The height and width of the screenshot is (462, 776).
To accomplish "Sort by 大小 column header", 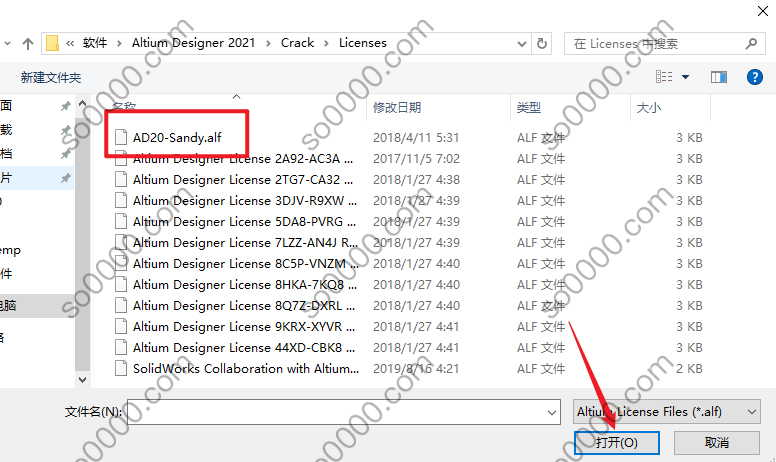I will click(648, 107).
